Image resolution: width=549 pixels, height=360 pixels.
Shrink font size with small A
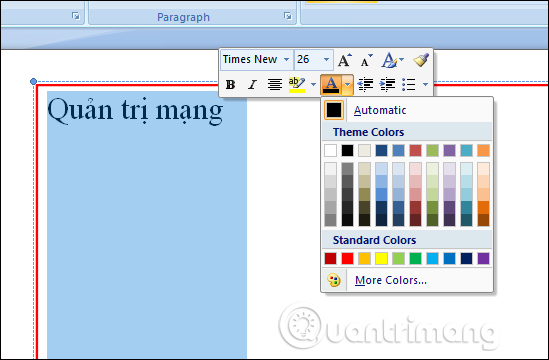click(367, 60)
